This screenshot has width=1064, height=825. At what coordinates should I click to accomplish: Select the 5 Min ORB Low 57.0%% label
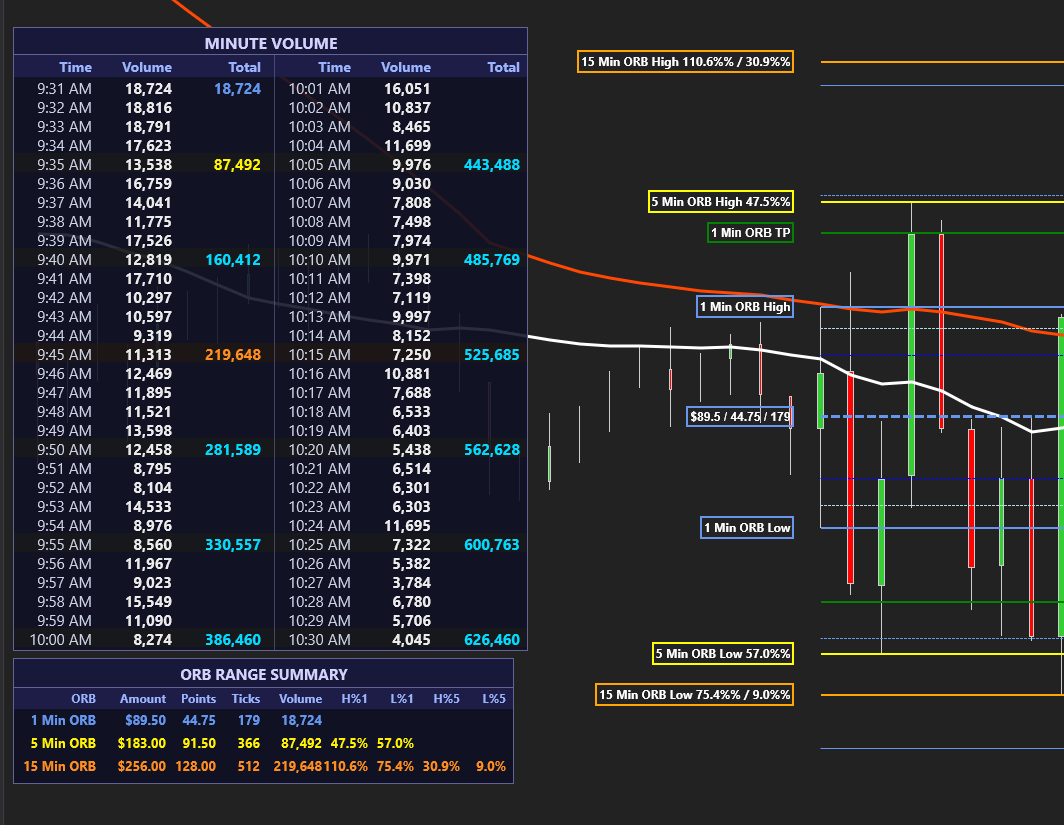pos(723,653)
